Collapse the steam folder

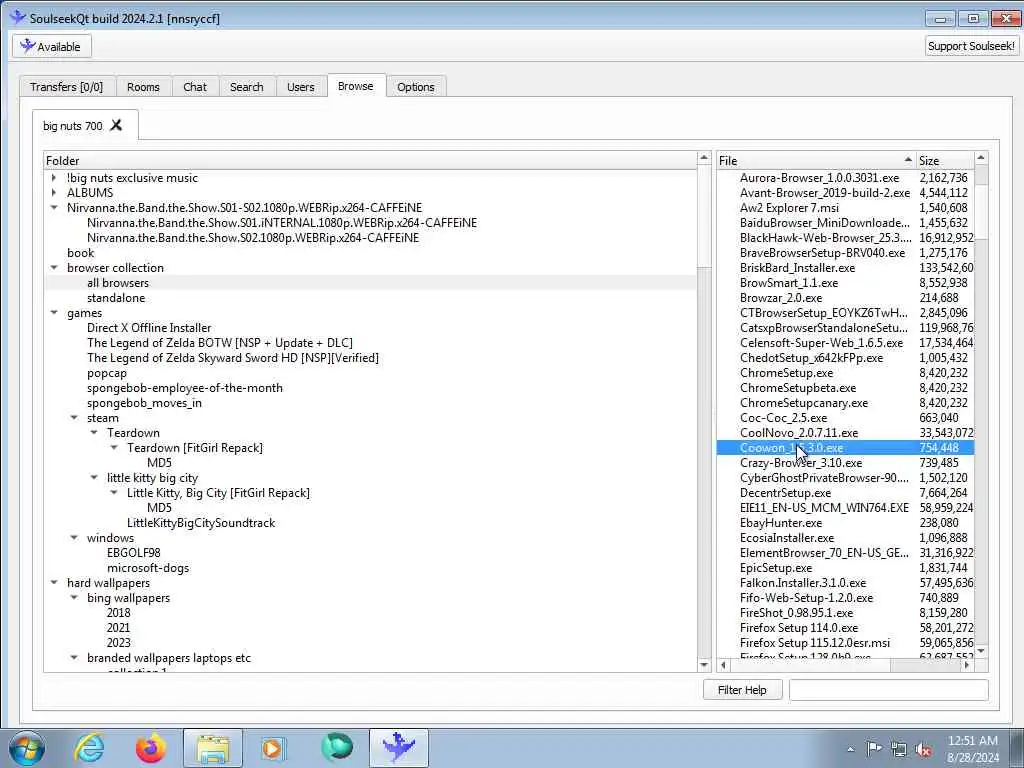pos(74,418)
